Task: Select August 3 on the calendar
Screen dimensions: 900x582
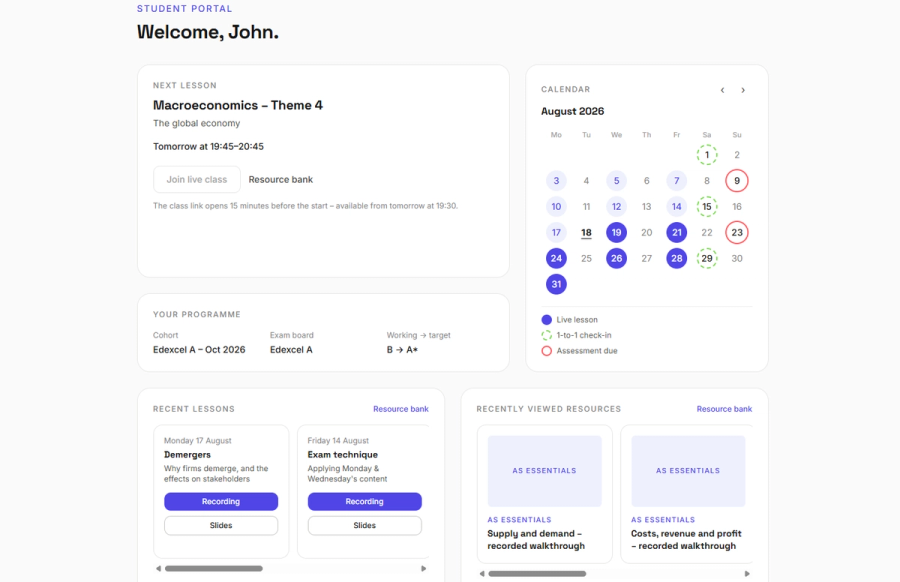Action: point(556,181)
